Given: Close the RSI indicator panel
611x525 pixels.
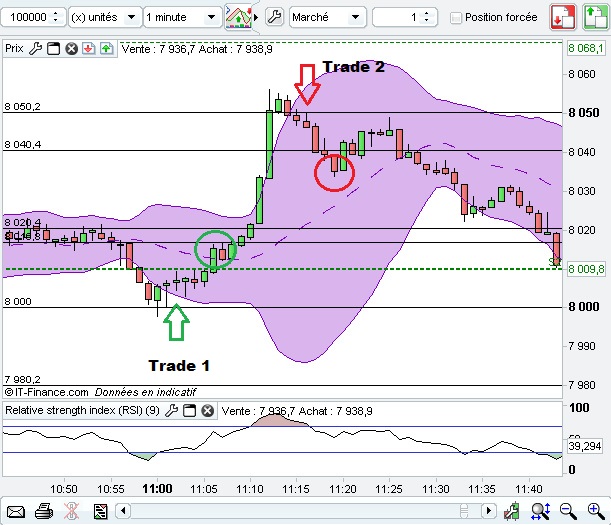Looking at the screenshot, I should tap(208, 410).
